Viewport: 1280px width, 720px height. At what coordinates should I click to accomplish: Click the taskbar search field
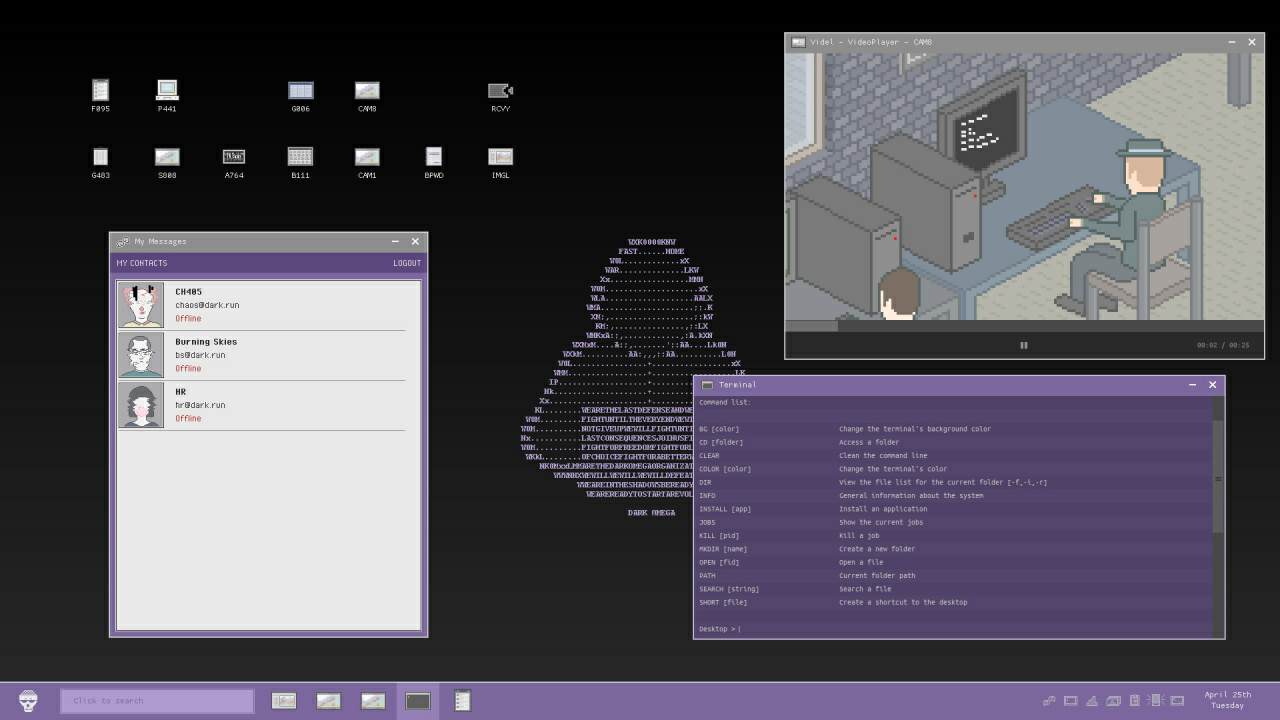(157, 700)
